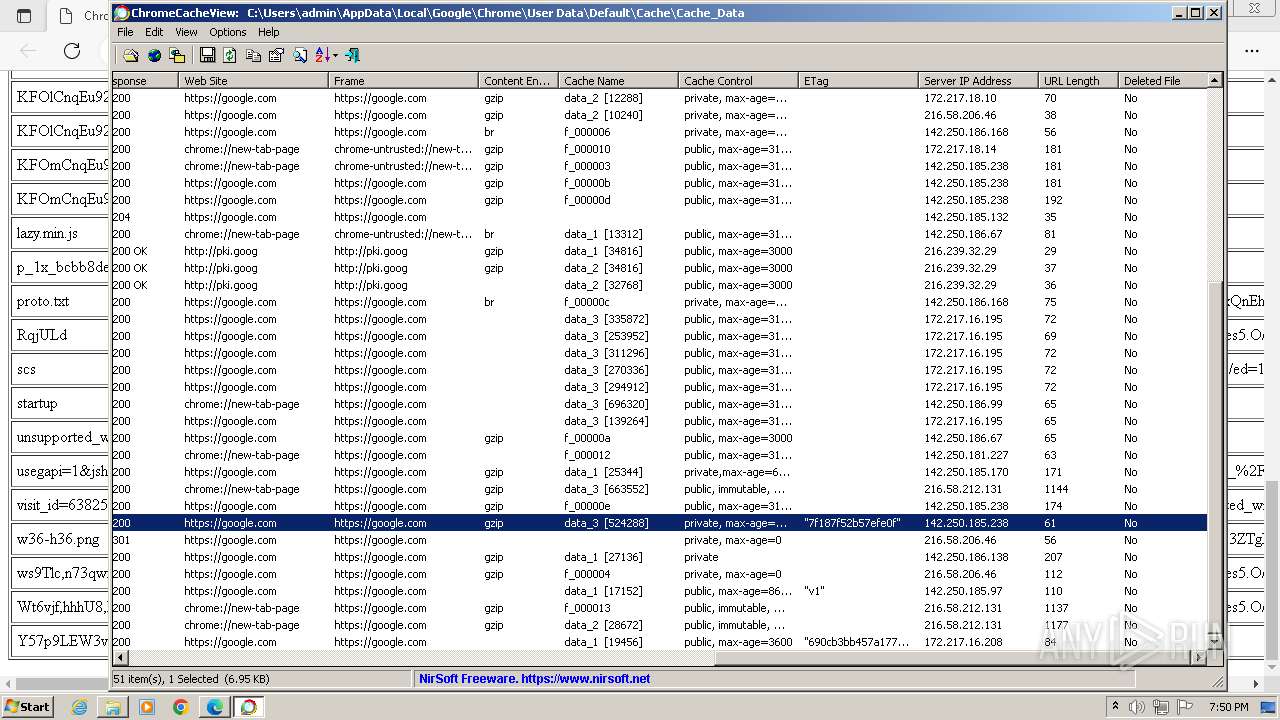1280x720 pixels.
Task: Sort by the Deleted File column header
Action: click(1162, 81)
